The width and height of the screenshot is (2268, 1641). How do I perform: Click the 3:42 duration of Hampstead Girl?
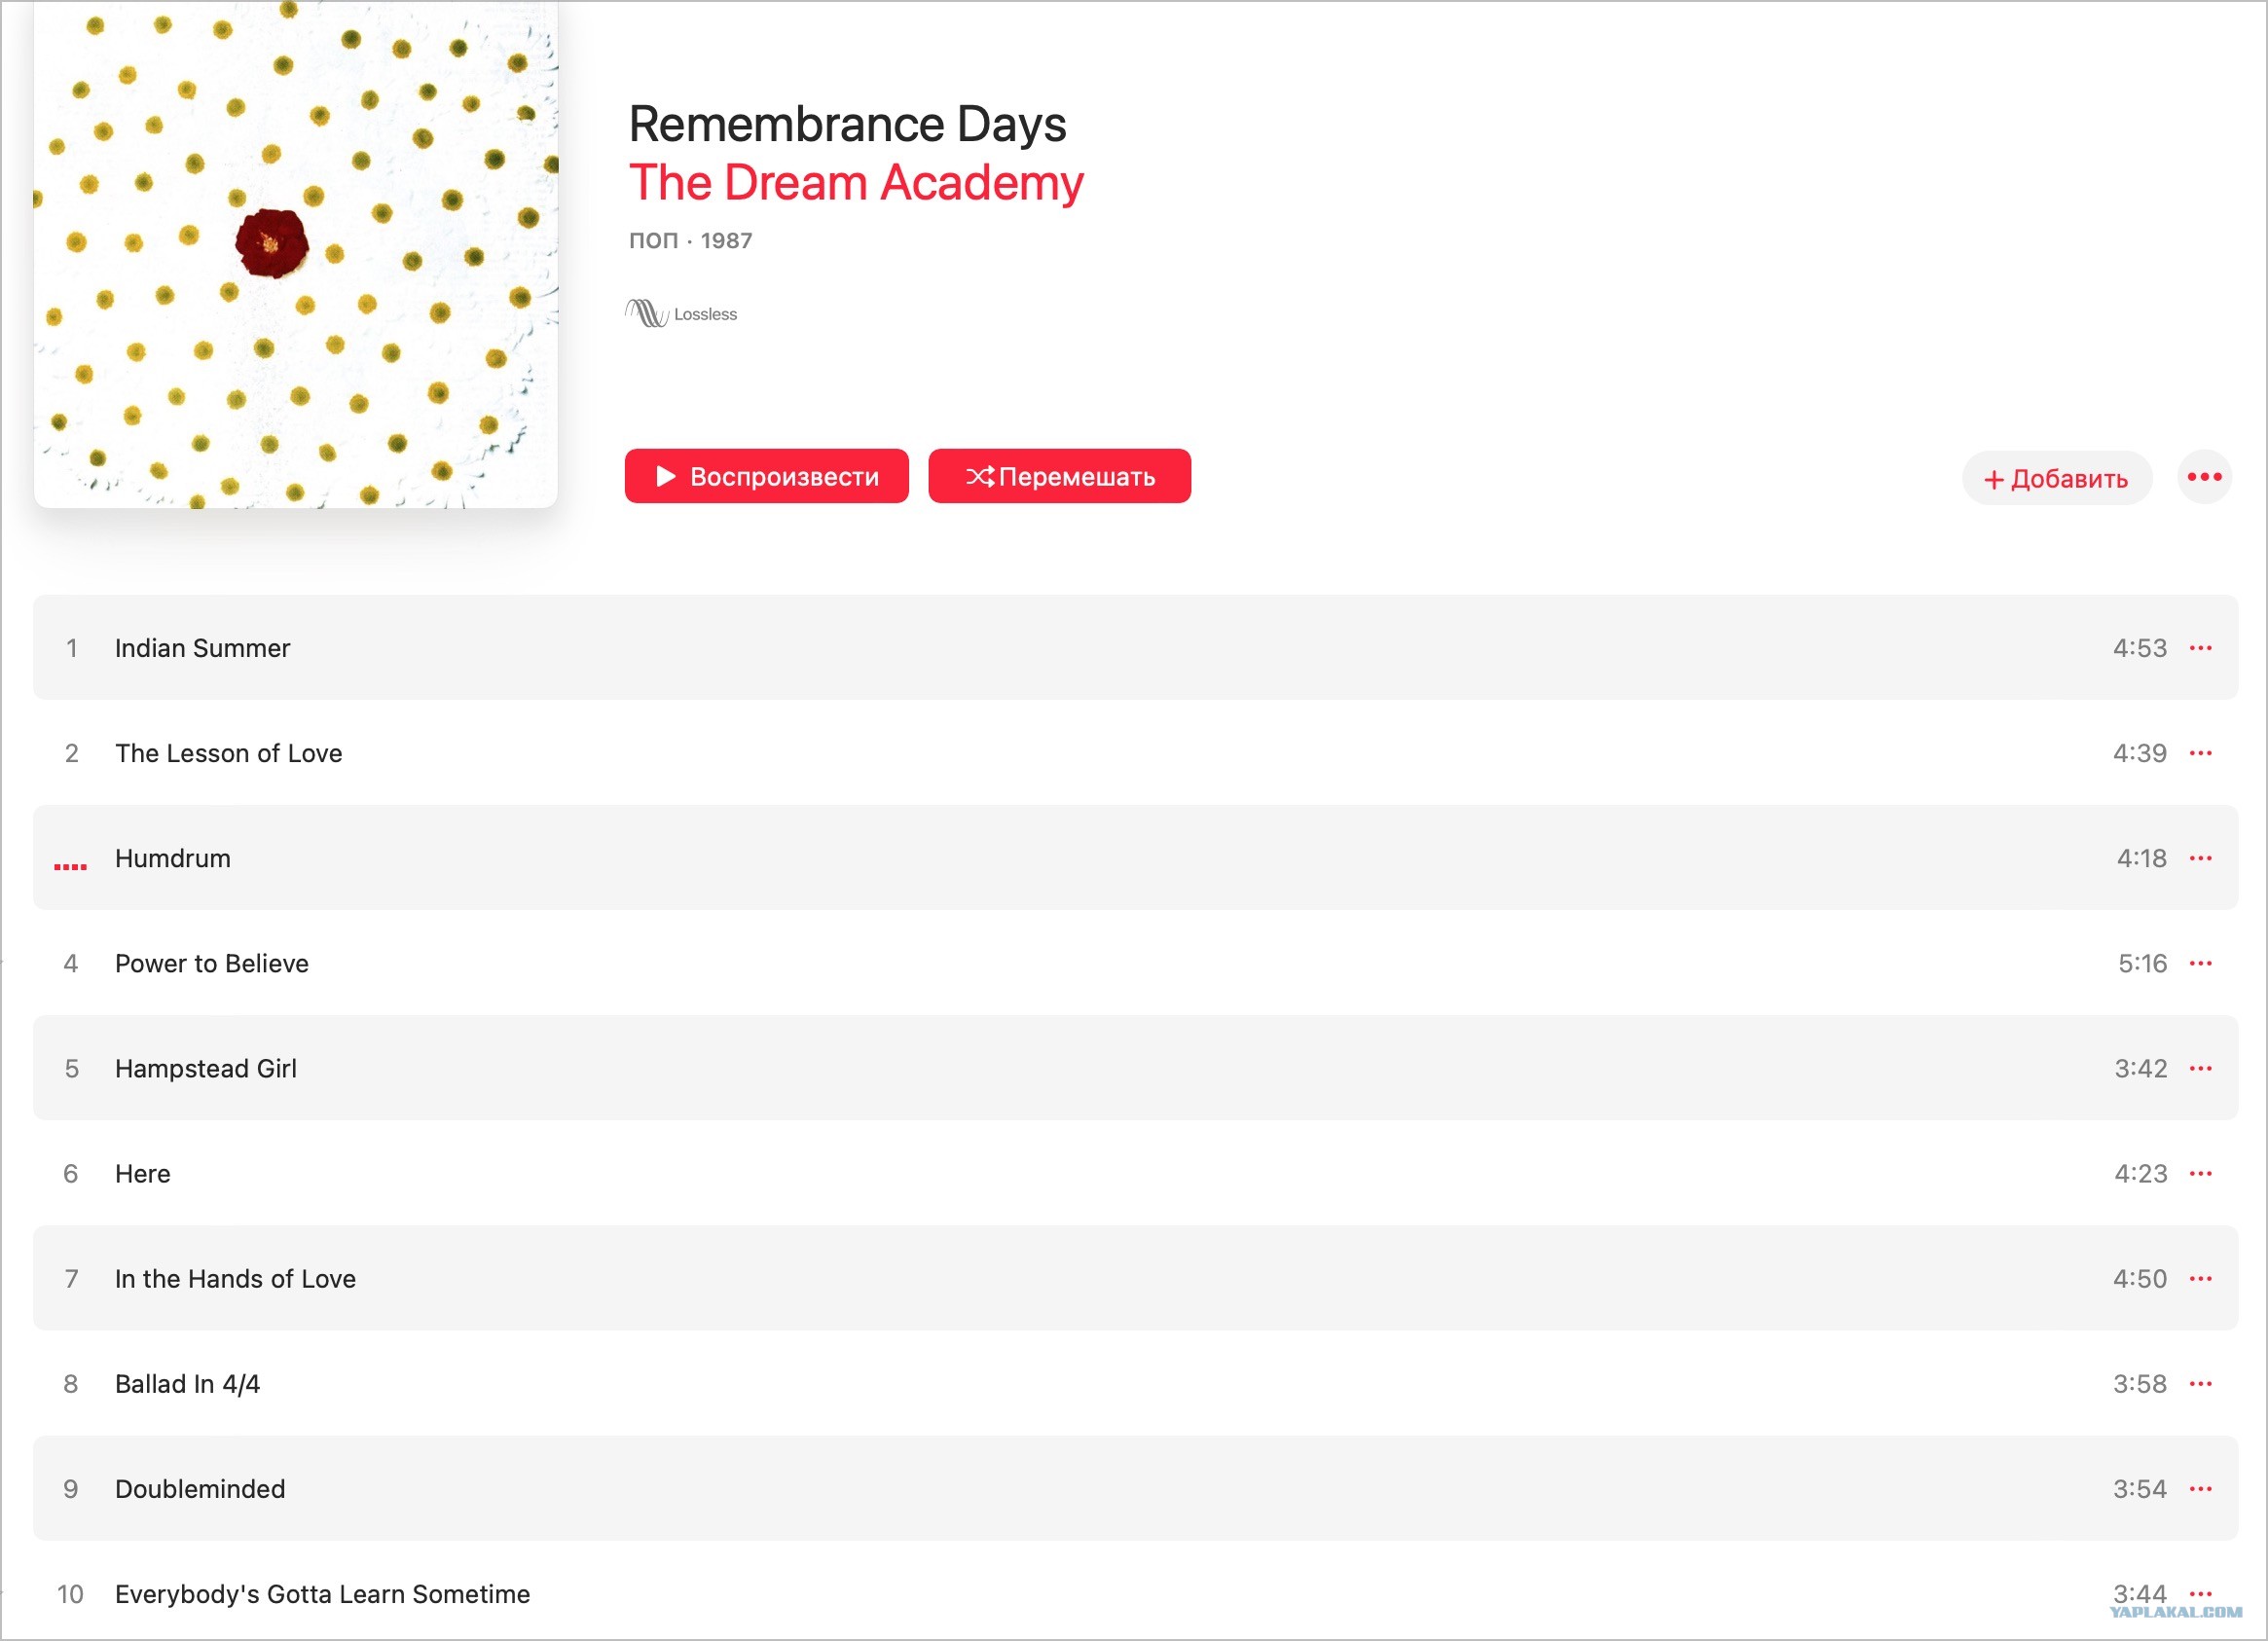tap(2140, 1068)
